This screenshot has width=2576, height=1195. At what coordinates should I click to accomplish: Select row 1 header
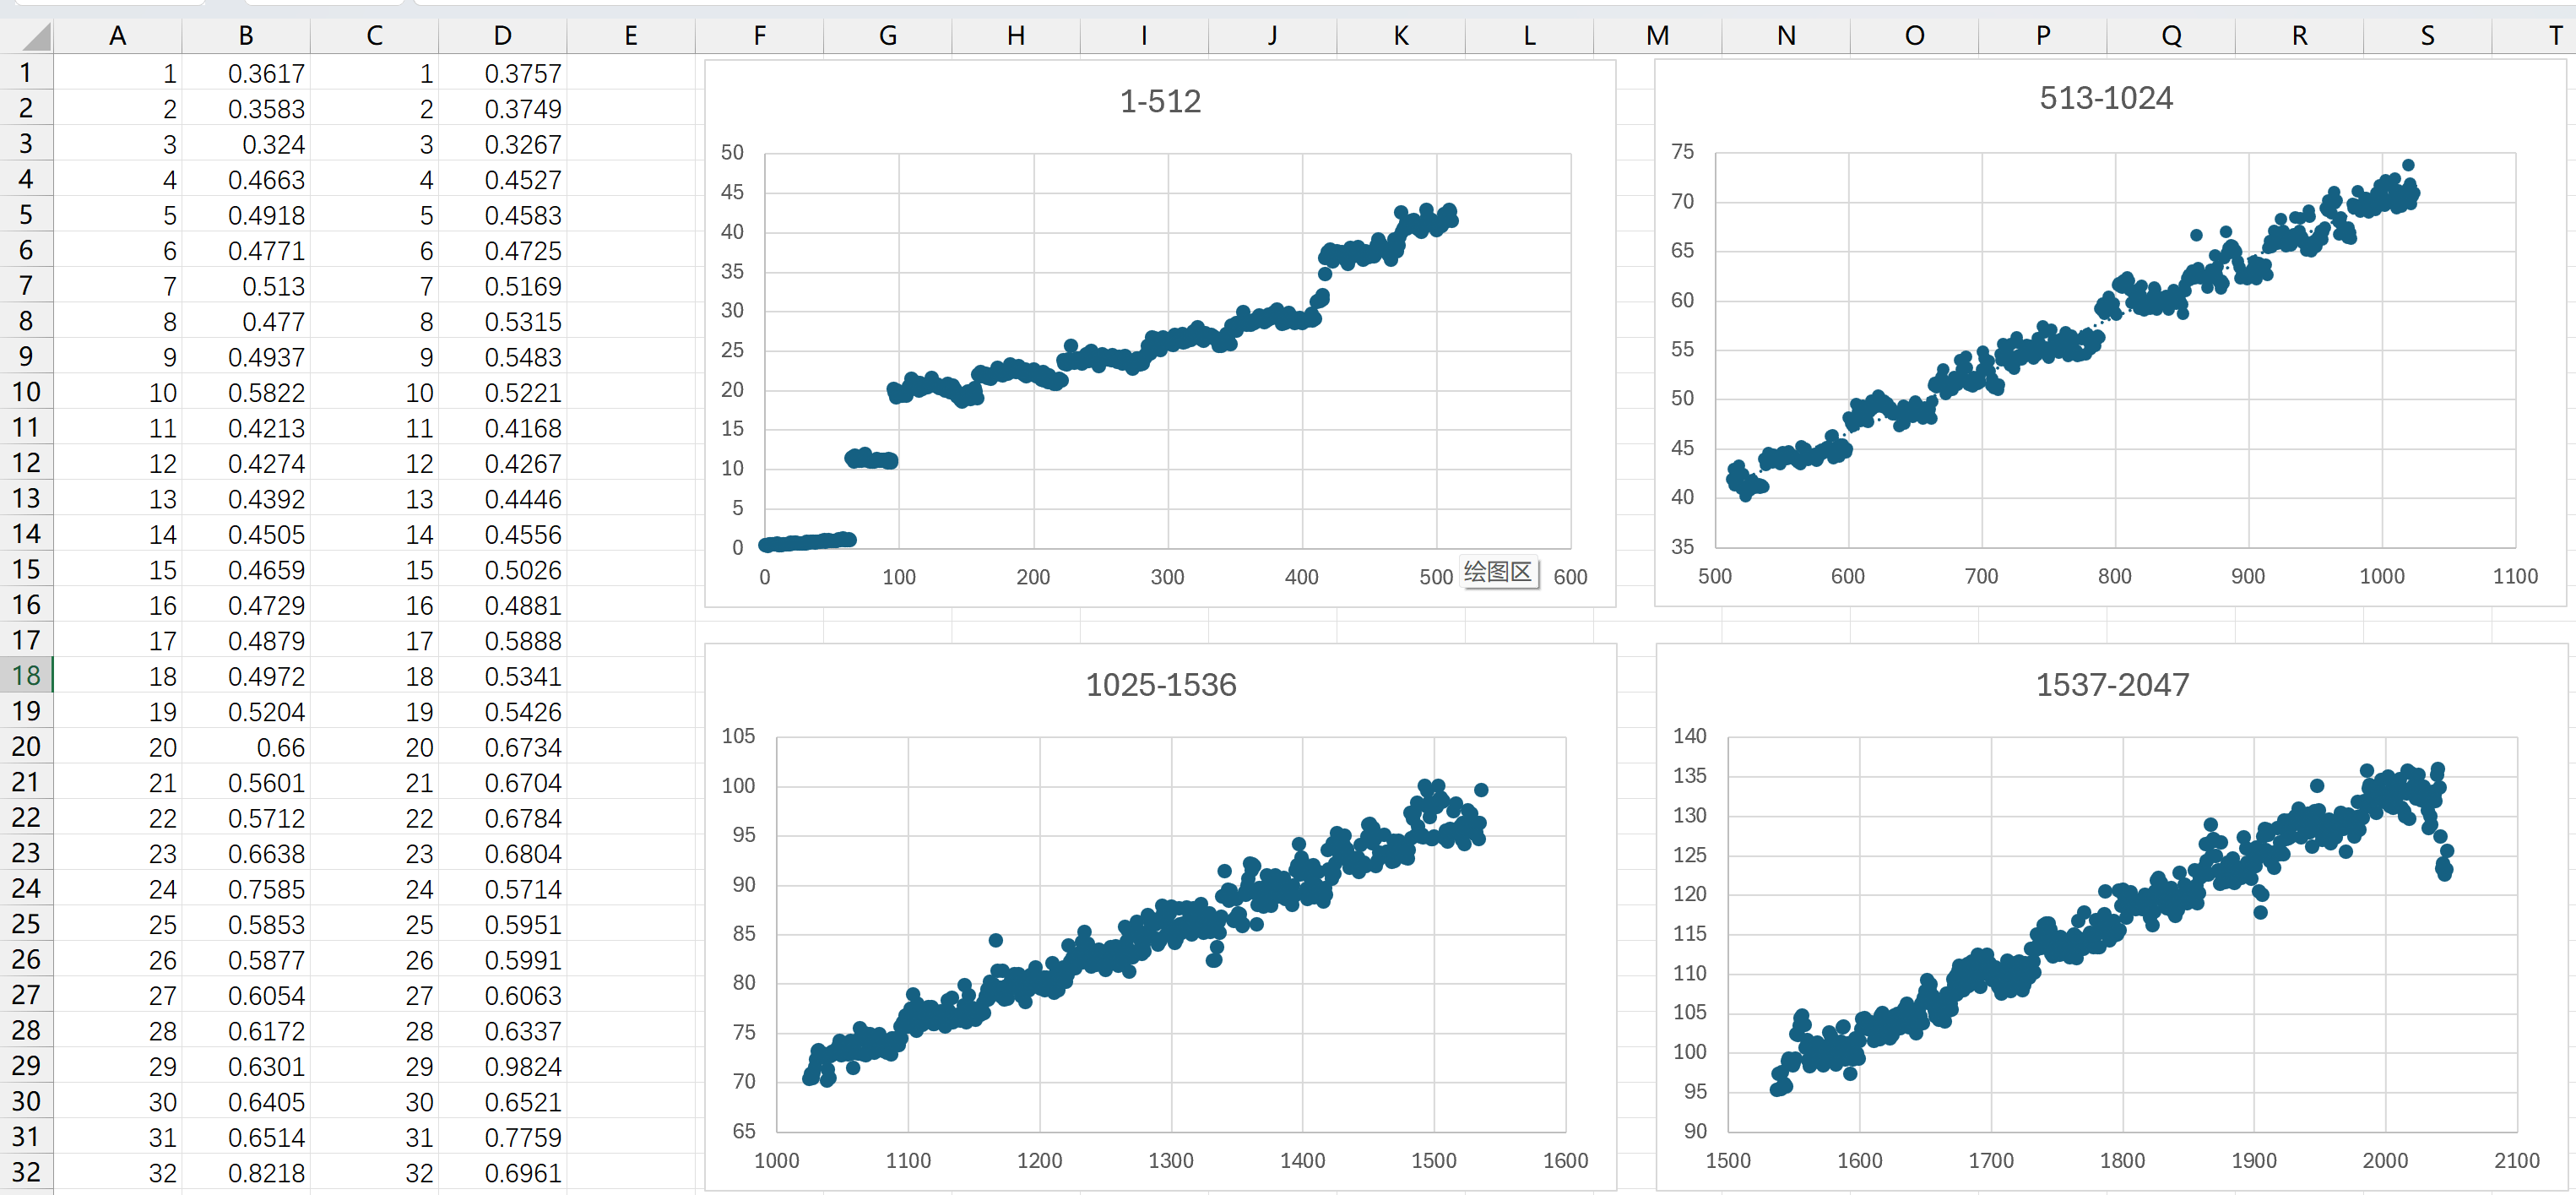tap(26, 73)
